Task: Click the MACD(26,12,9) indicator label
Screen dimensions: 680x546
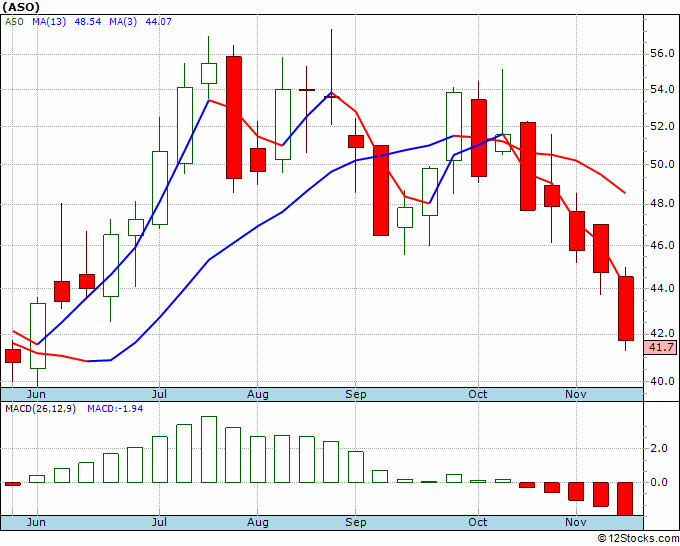Action: [x=40, y=409]
